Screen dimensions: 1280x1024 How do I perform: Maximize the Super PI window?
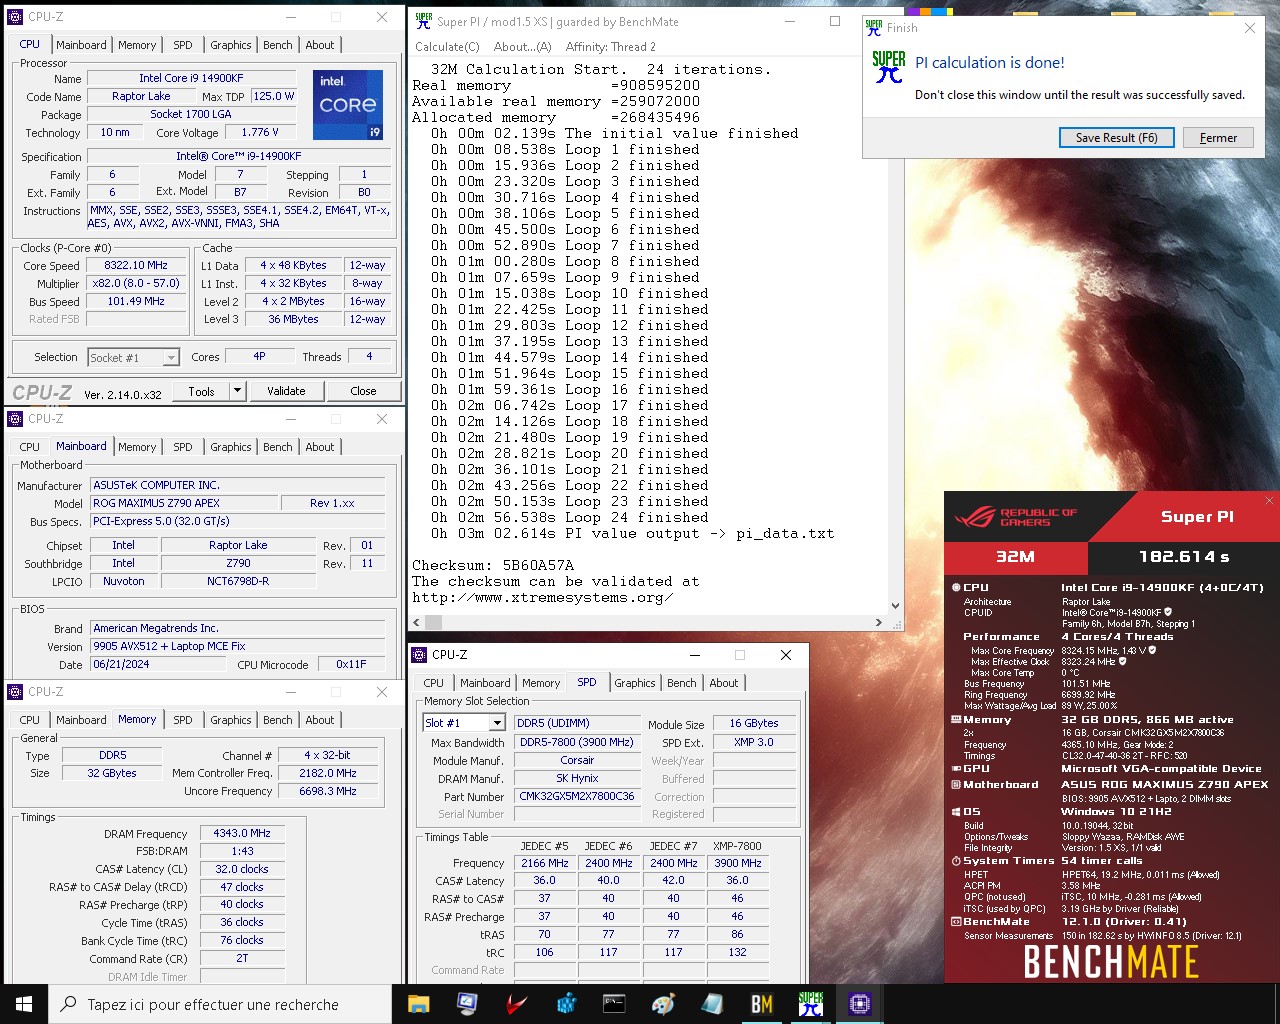coord(835,21)
